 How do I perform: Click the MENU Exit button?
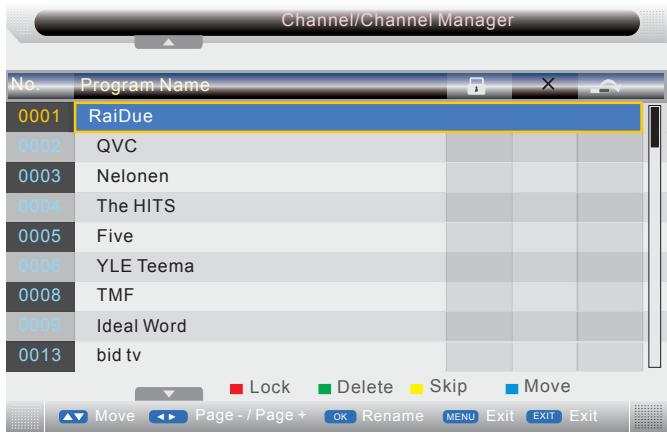(460, 416)
